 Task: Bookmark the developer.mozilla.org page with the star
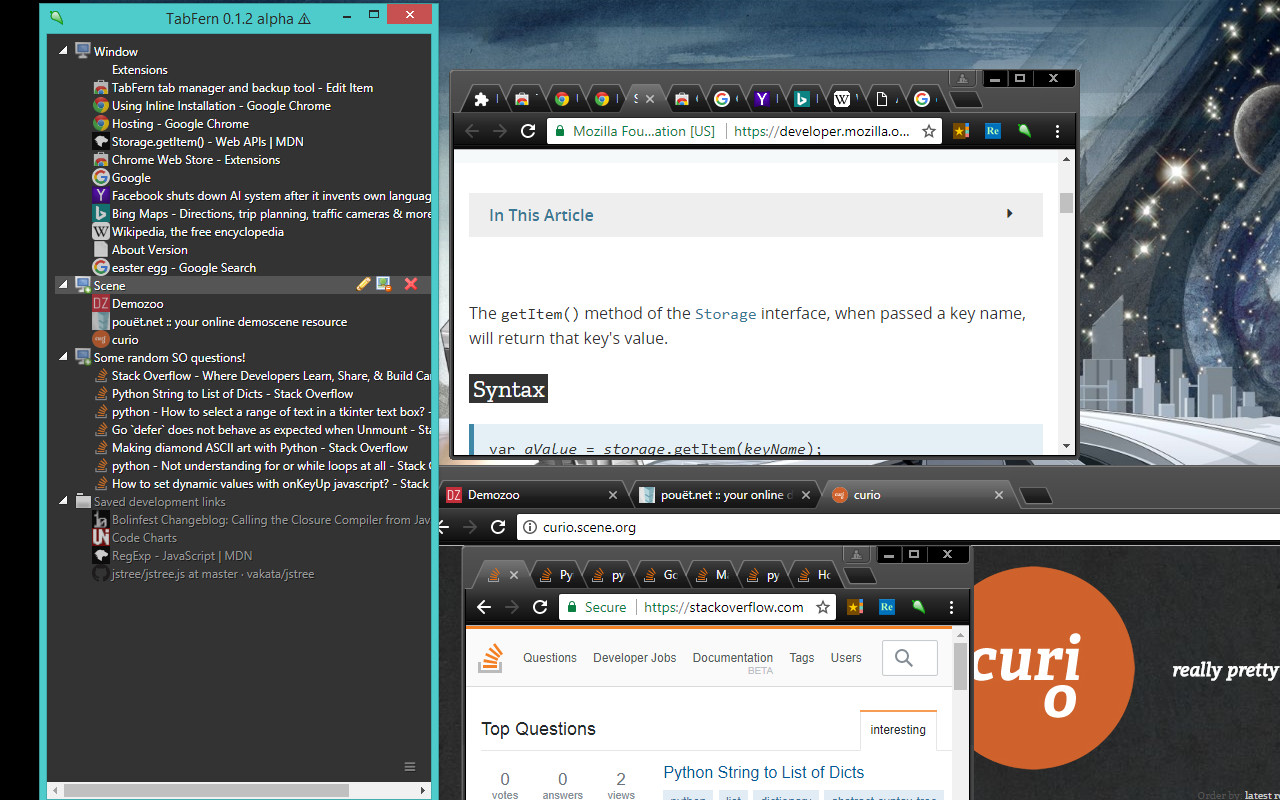[928, 131]
